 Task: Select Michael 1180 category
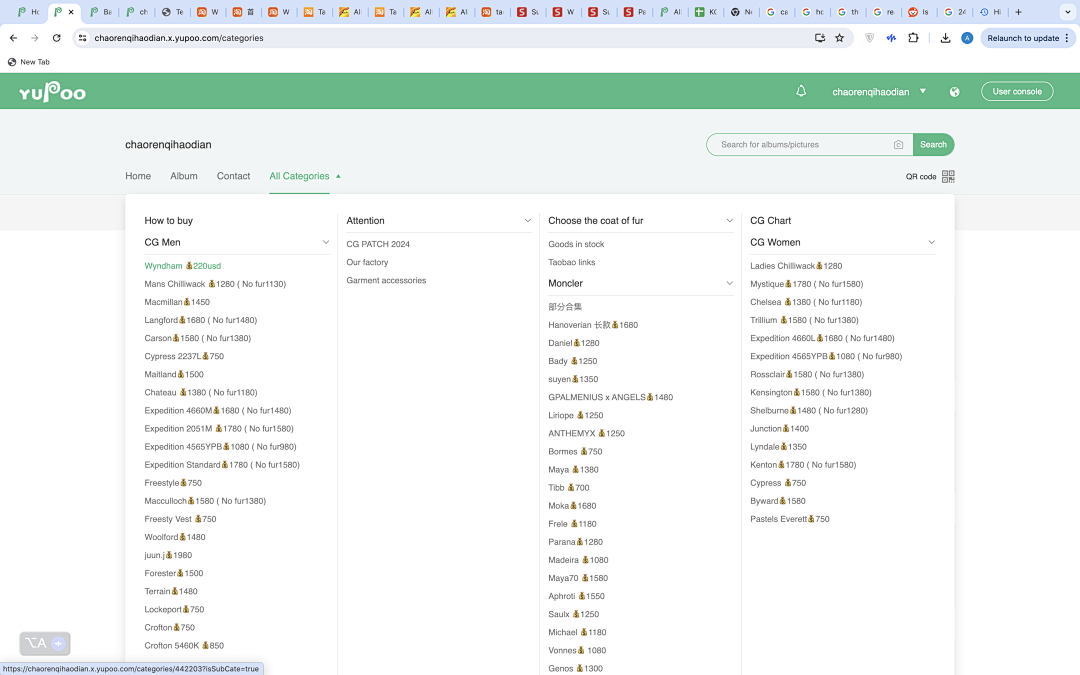click(577, 632)
